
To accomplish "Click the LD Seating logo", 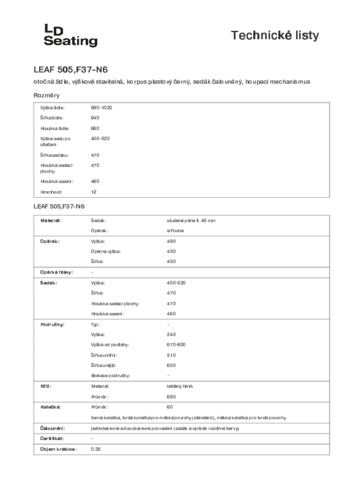I will (71, 35).
